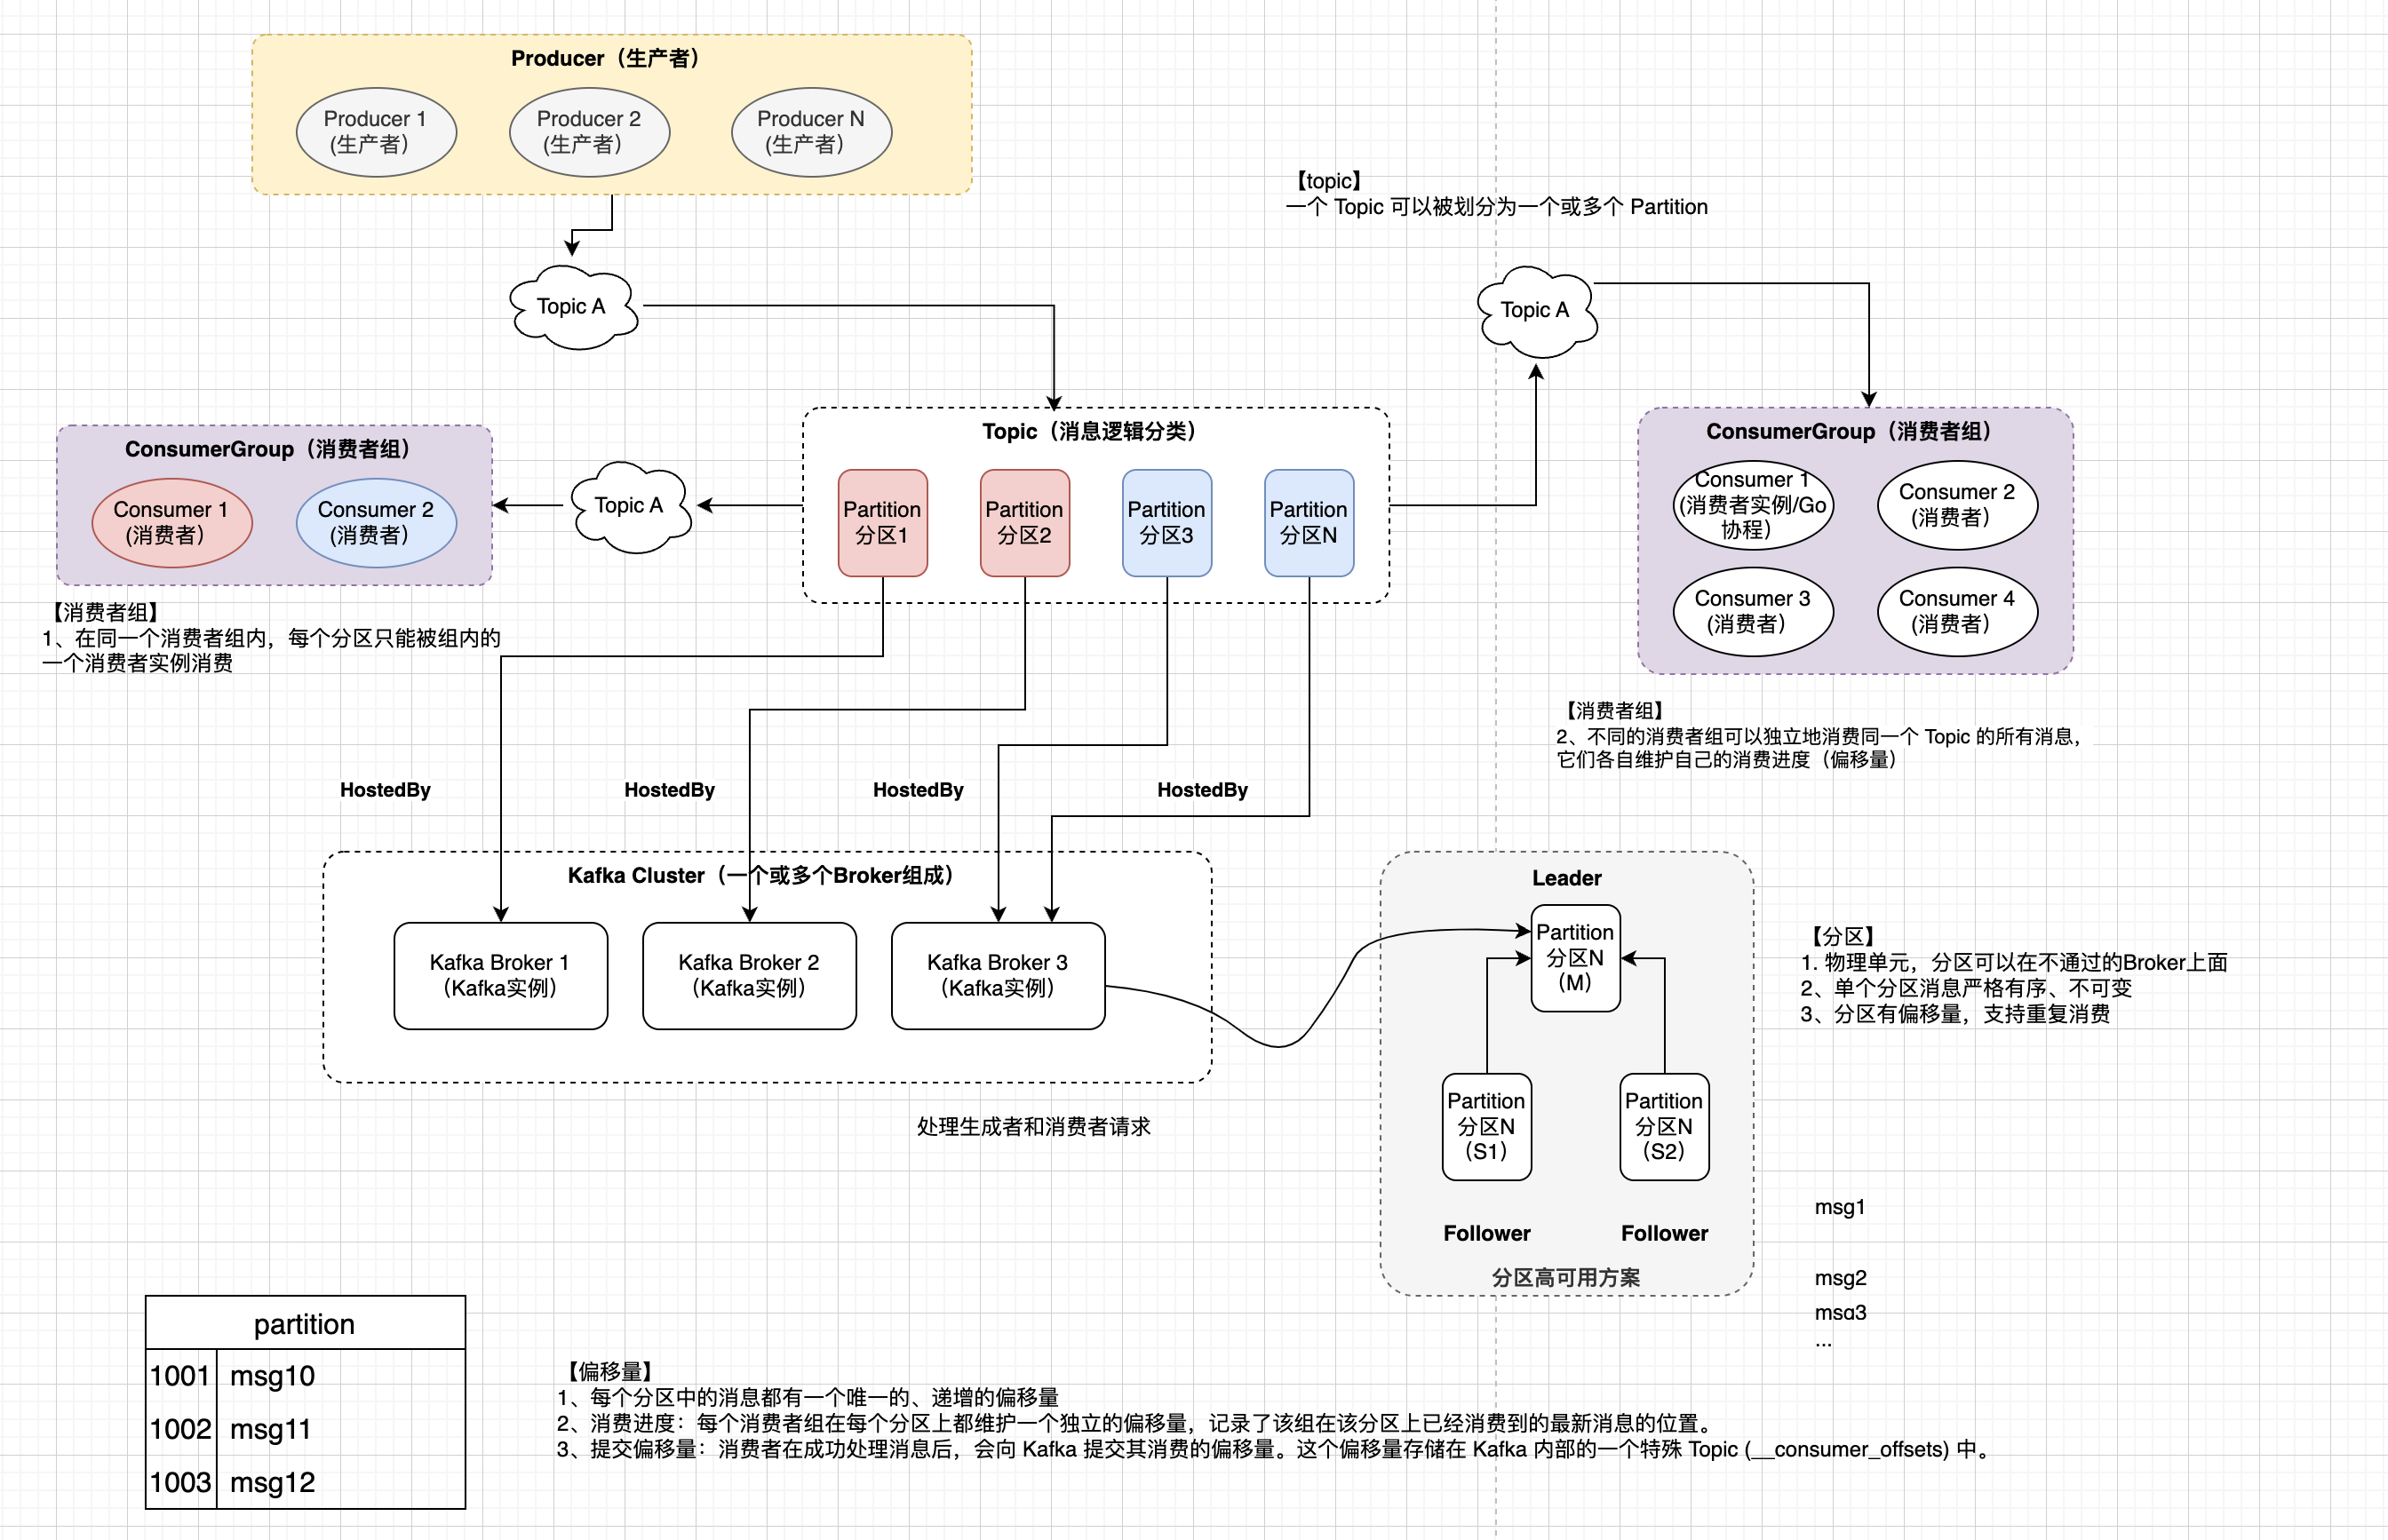Select the blue Consumer 2 (消费者) ellipse
The width and height of the screenshot is (2388, 1540).
tap(376, 523)
